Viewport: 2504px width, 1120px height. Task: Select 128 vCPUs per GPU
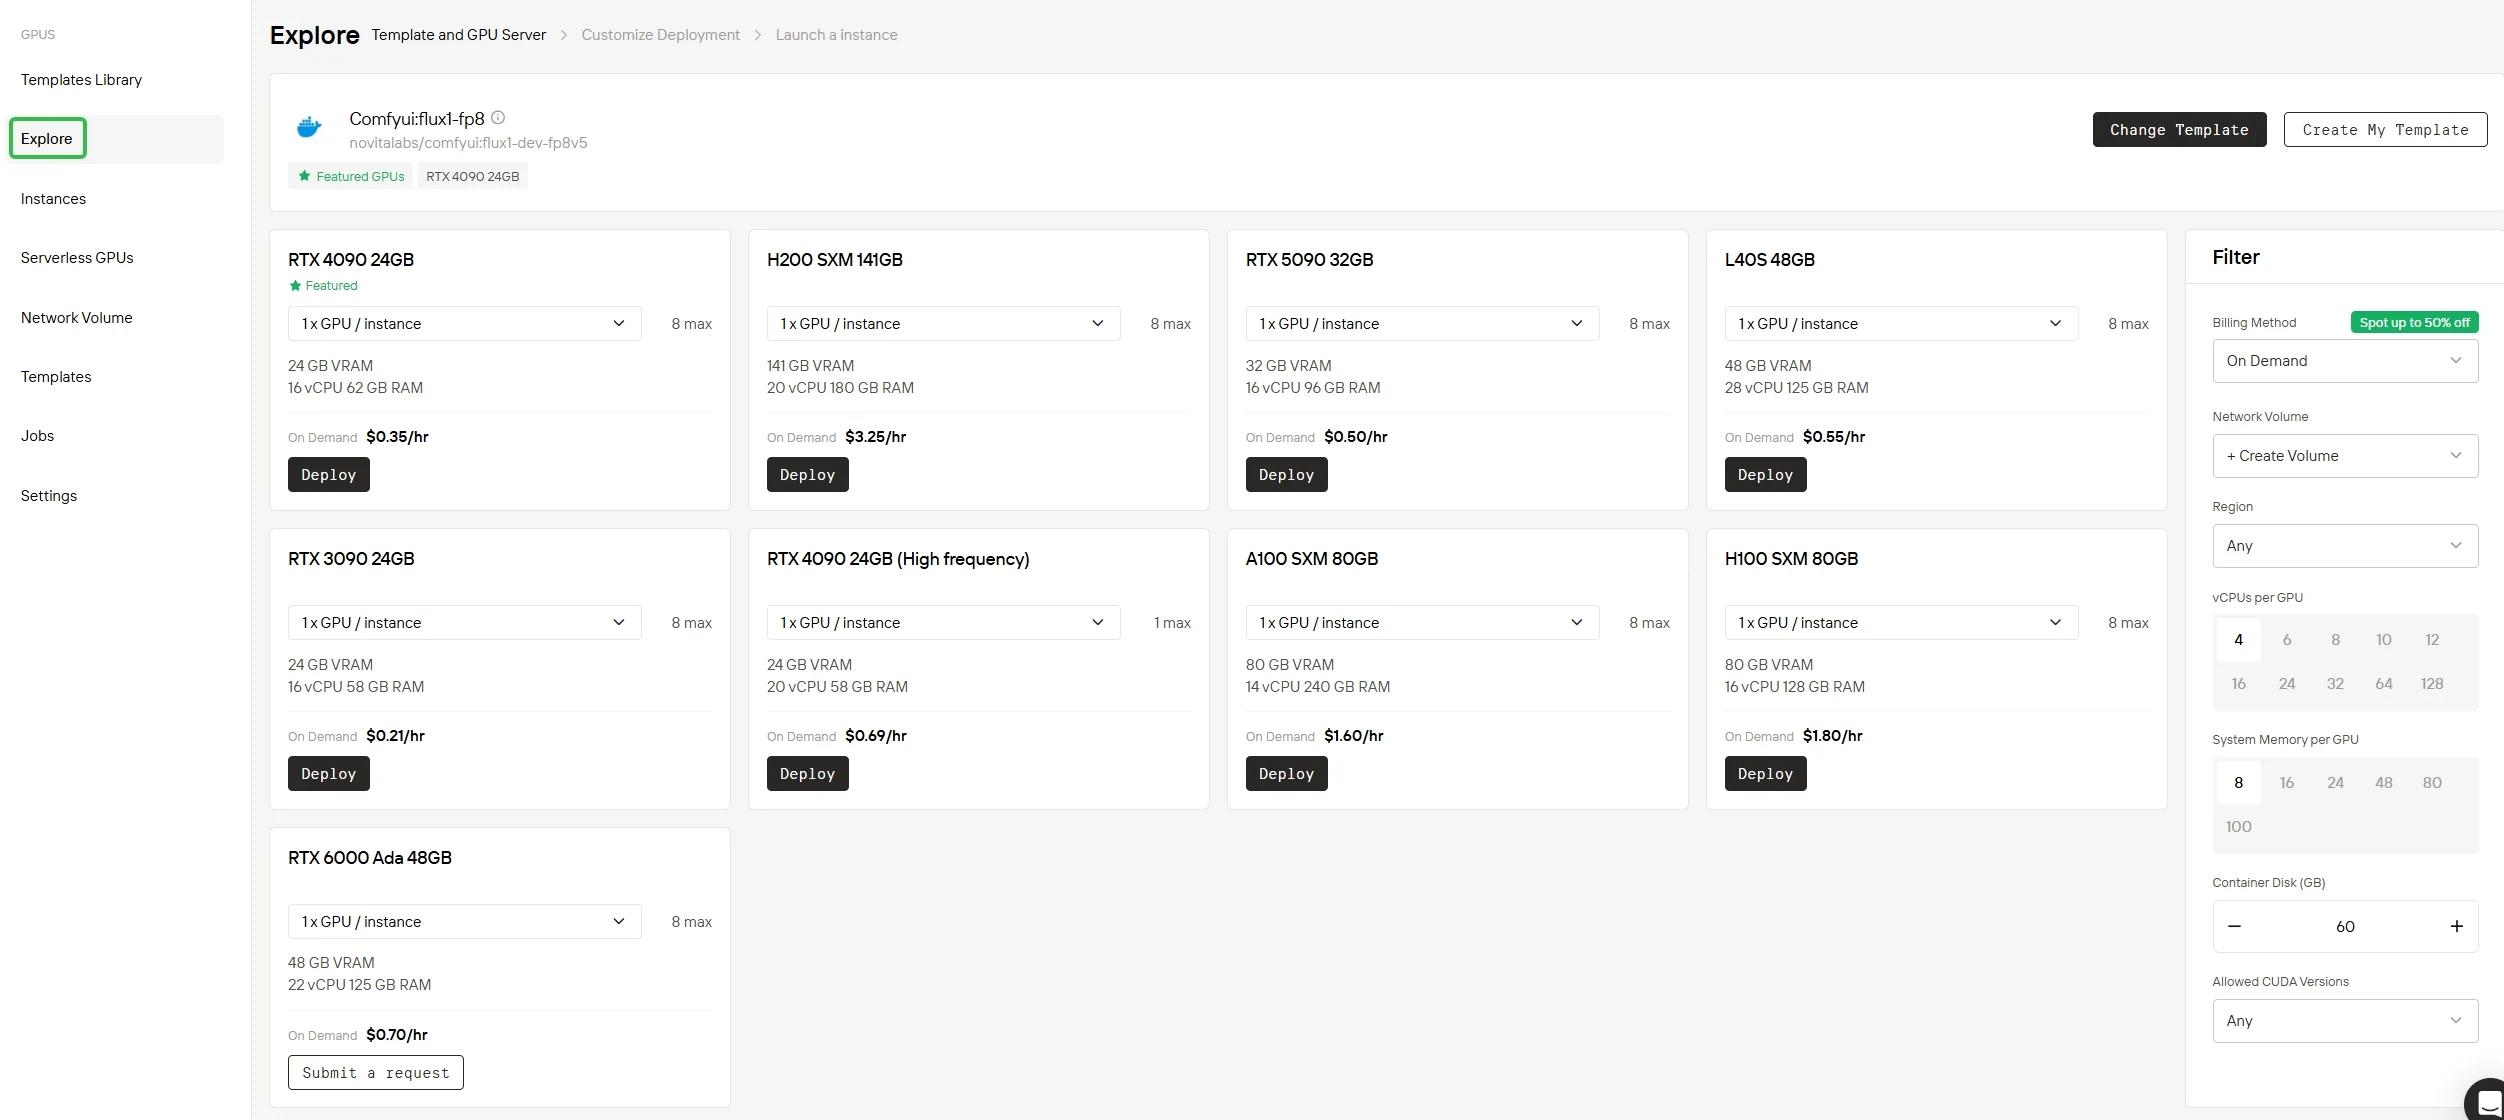point(2432,684)
